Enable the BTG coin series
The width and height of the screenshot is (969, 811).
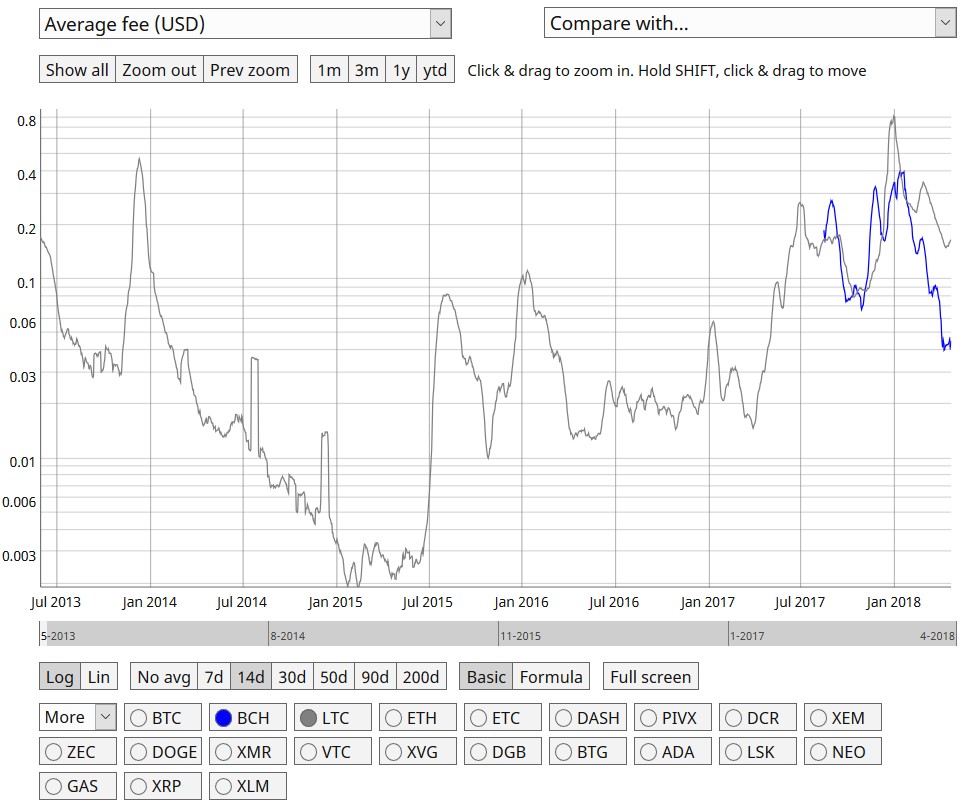588,751
